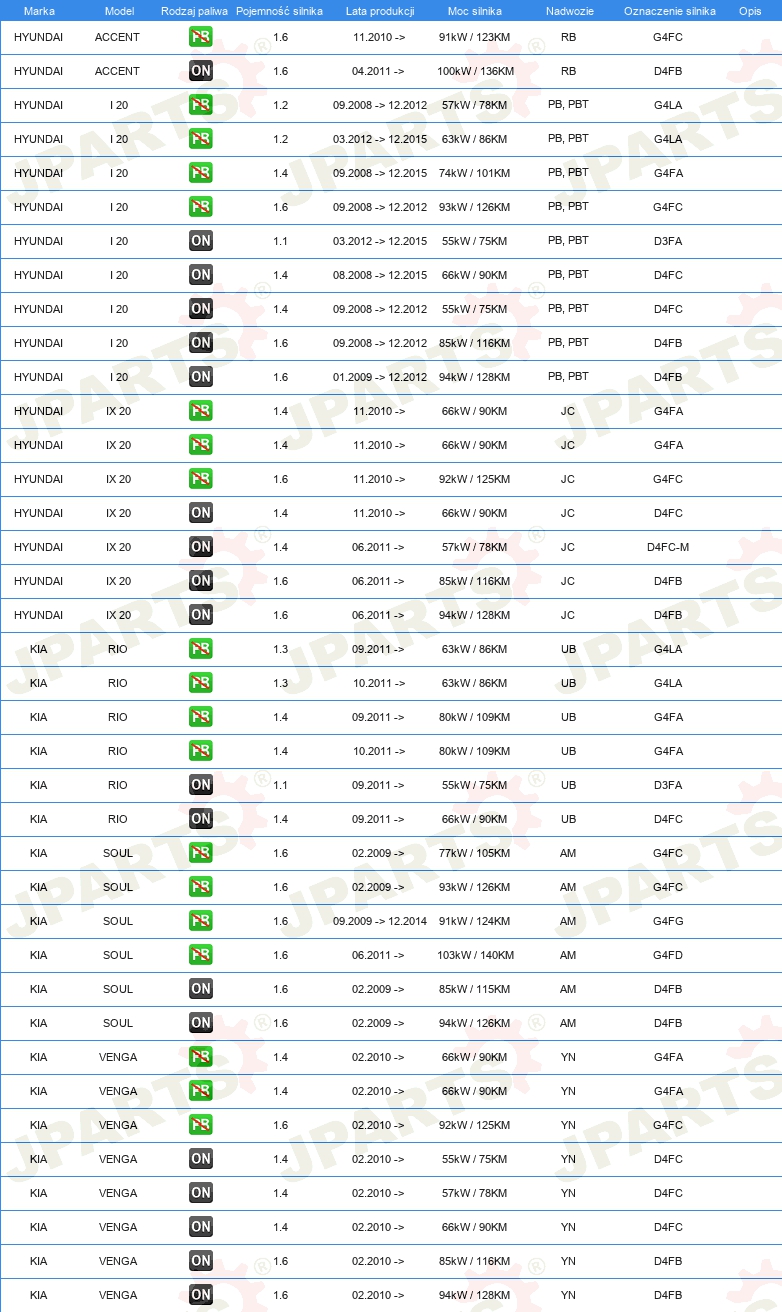Click diesel icon for Venga 78KM
This screenshot has width=782, height=1312.
click(201, 1193)
